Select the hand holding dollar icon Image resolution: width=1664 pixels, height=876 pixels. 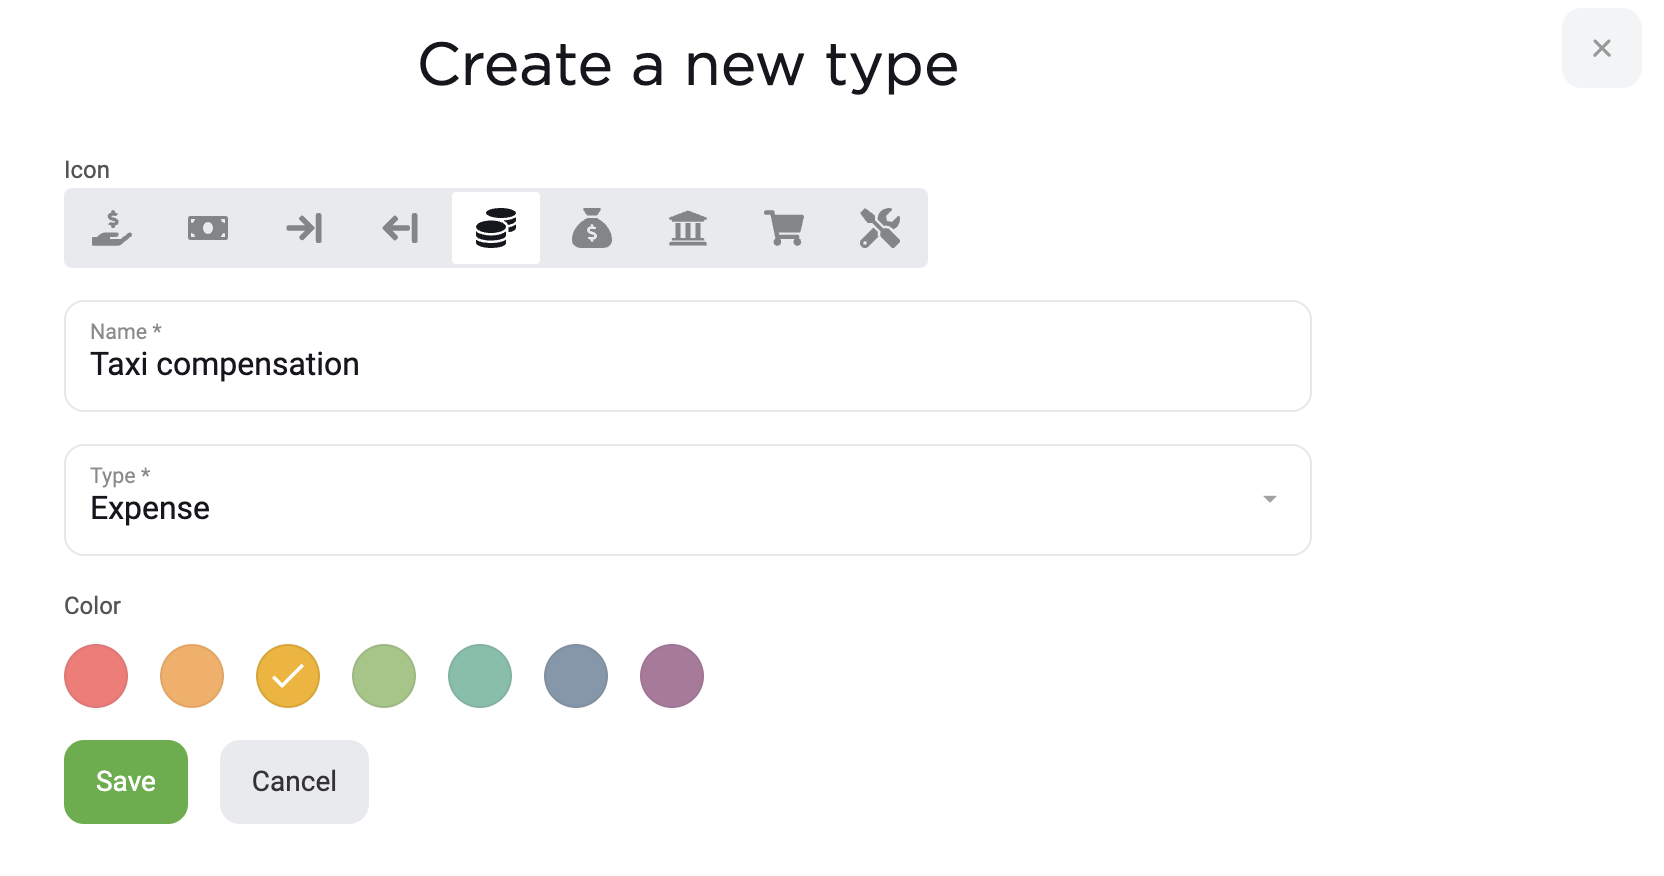(112, 228)
